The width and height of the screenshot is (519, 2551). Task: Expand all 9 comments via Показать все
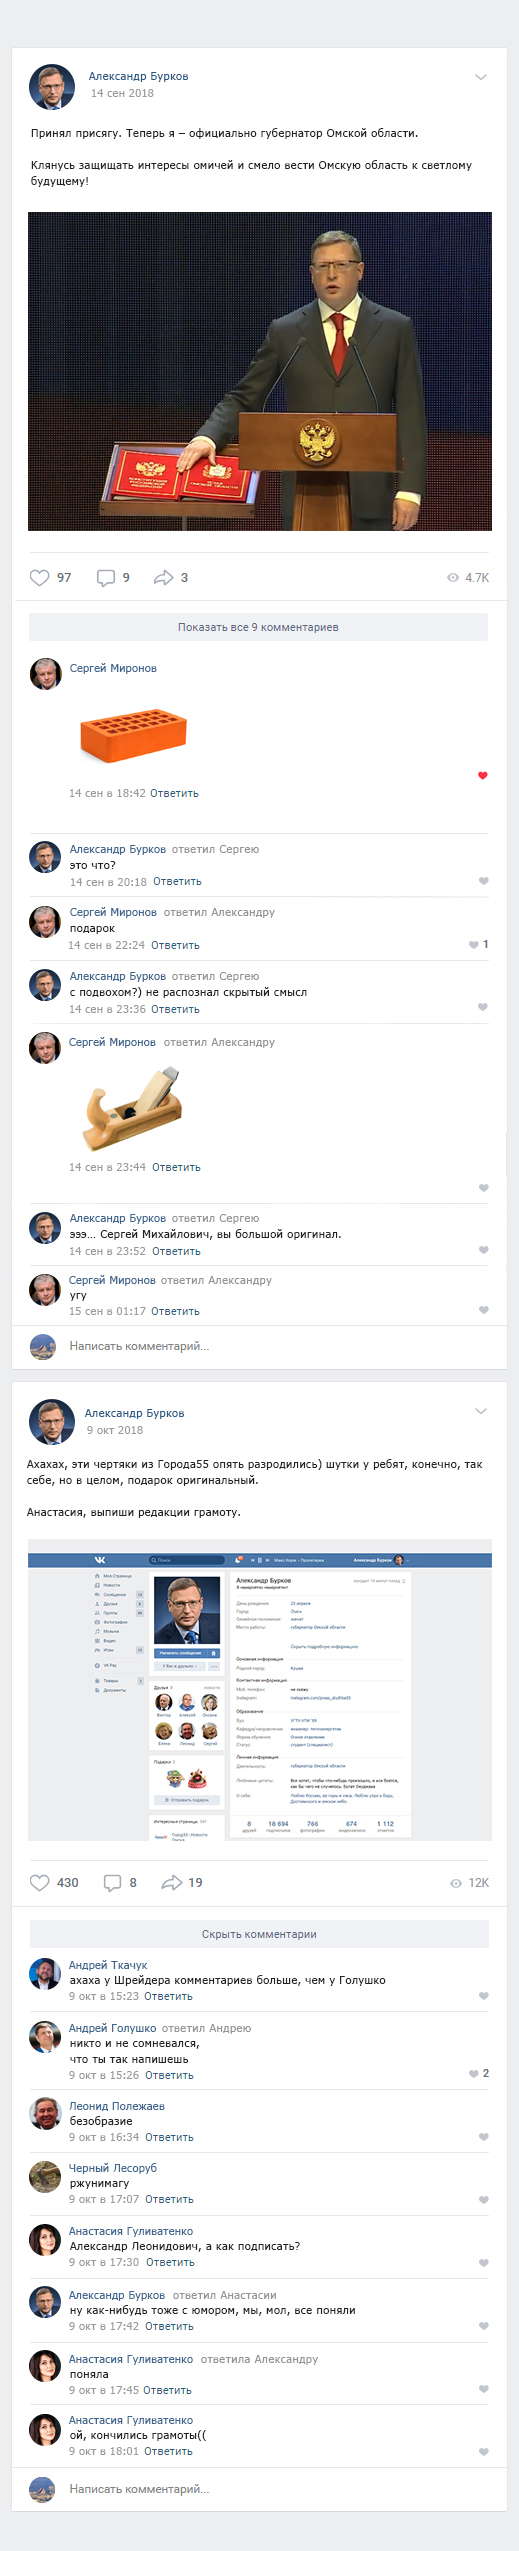pos(258,627)
